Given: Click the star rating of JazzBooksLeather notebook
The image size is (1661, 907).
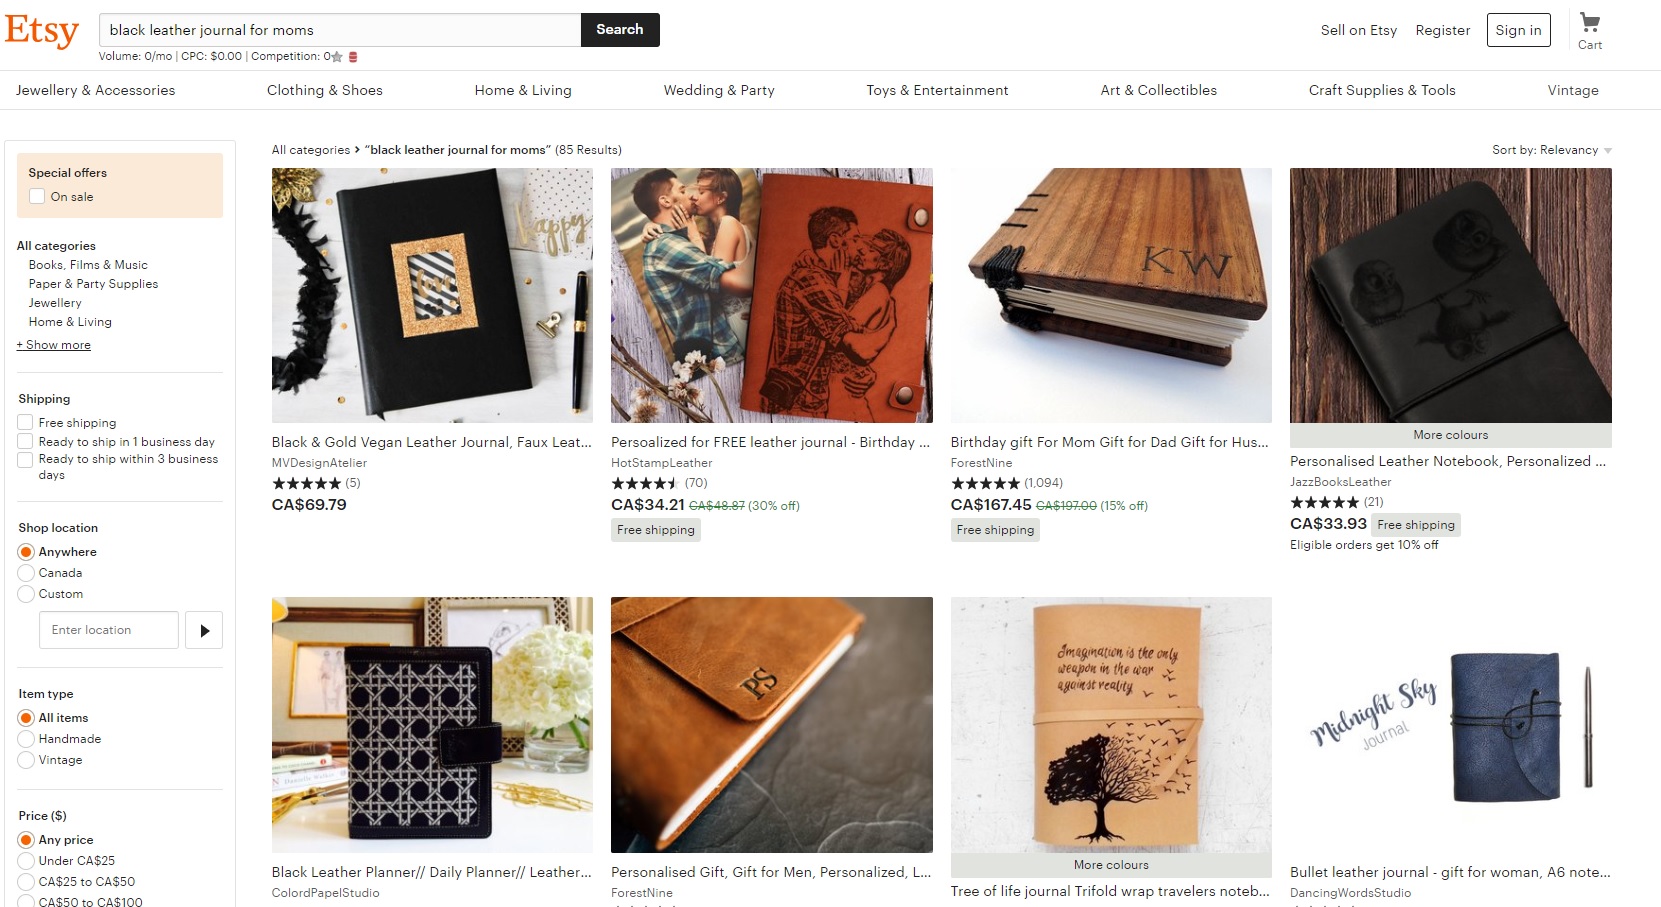Looking at the screenshot, I should [x=1325, y=502].
